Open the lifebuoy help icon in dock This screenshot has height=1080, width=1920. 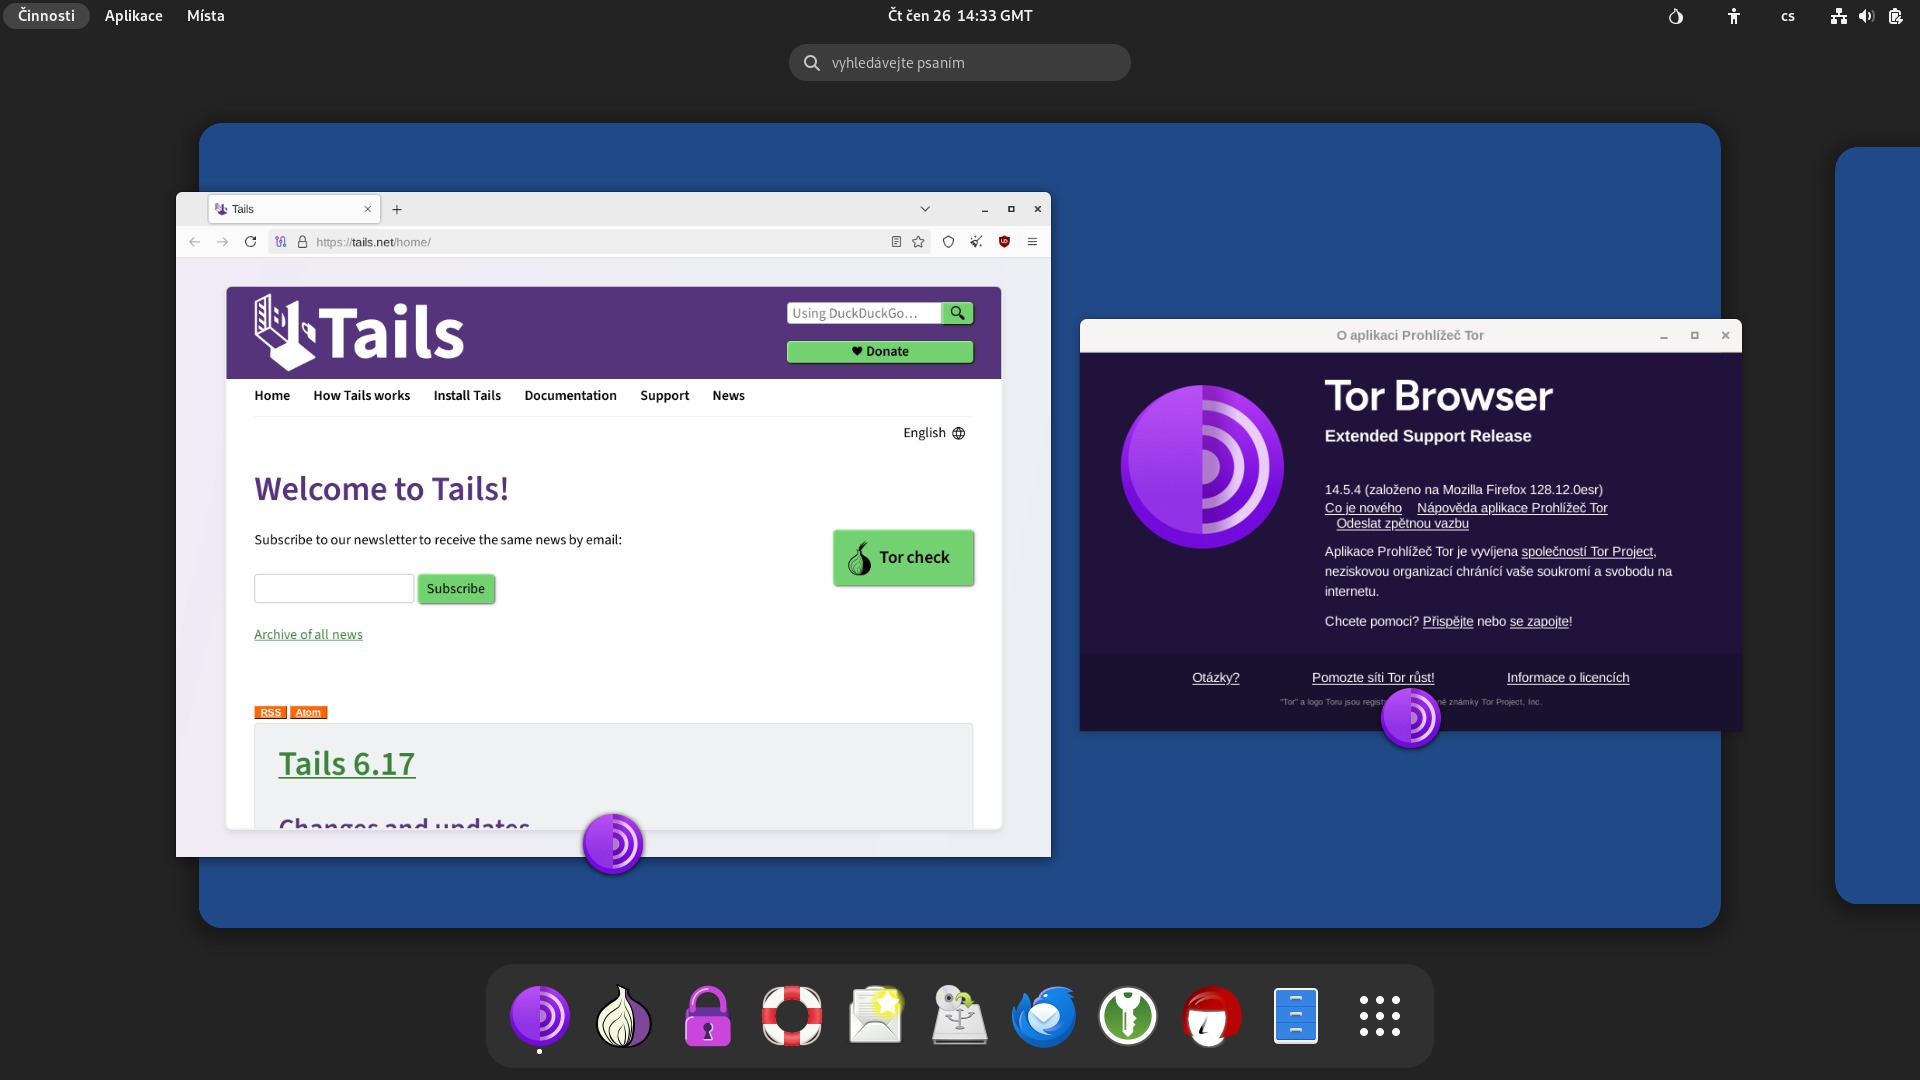792,1016
